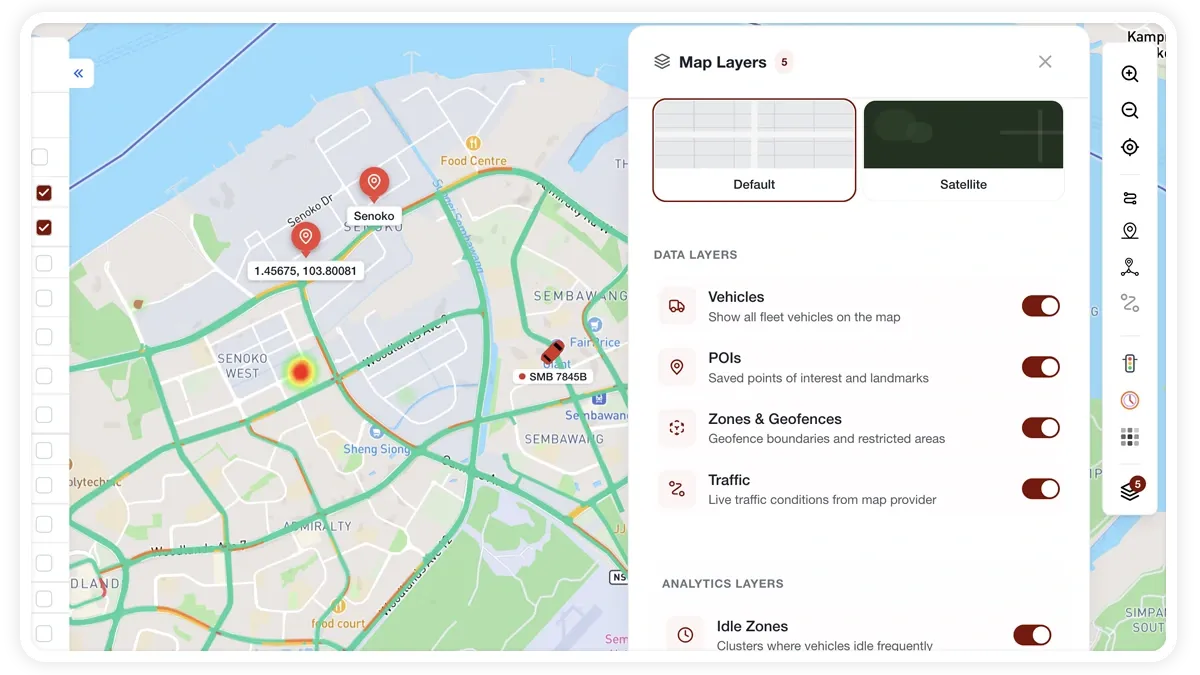Viewport: 1200px width, 675px height.
Task: Click the orange clock icon in map toolbar
Action: (1130, 400)
